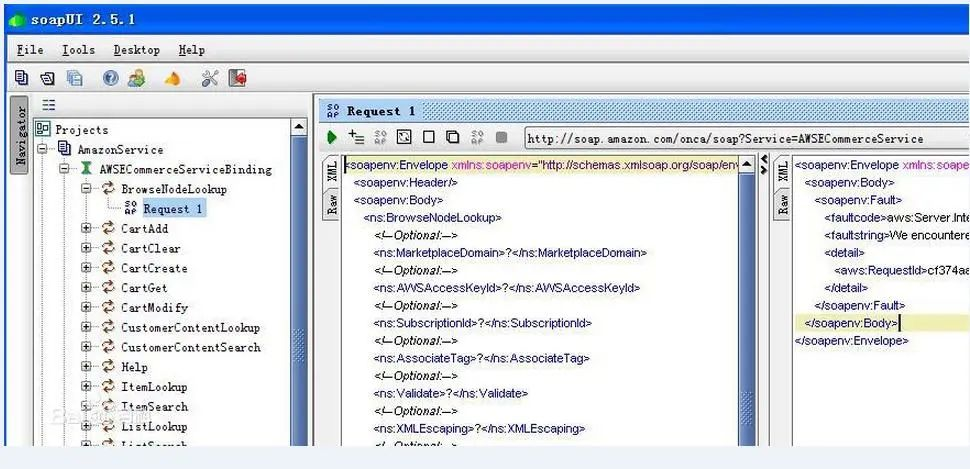Click the ns:SubscriptionId line in request
This screenshot has width=970, height=469.
point(483,323)
